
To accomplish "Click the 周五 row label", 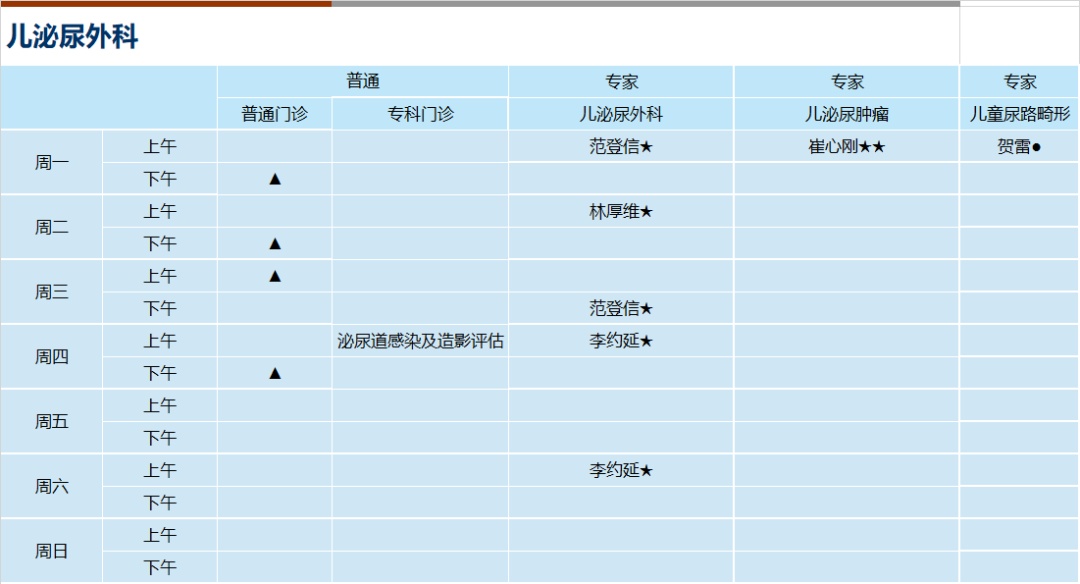I will [x=52, y=421].
